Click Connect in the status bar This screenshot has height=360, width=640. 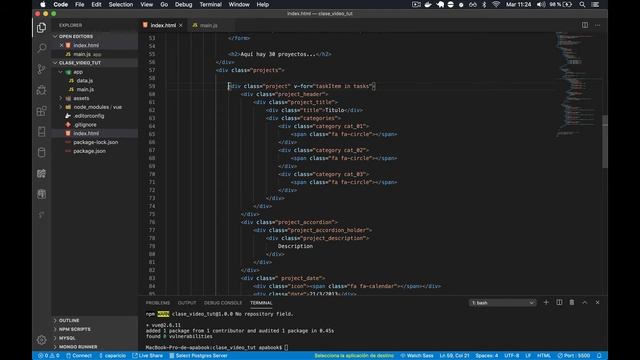point(79,356)
